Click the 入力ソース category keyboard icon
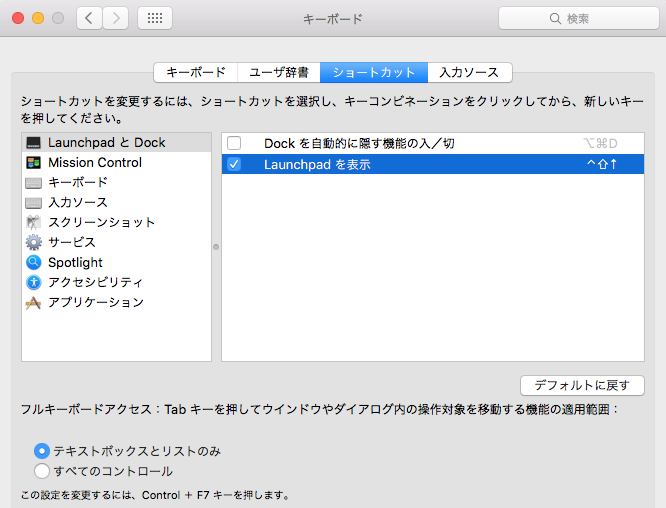Viewport: 666px width, 508px height. pyautogui.click(x=33, y=203)
